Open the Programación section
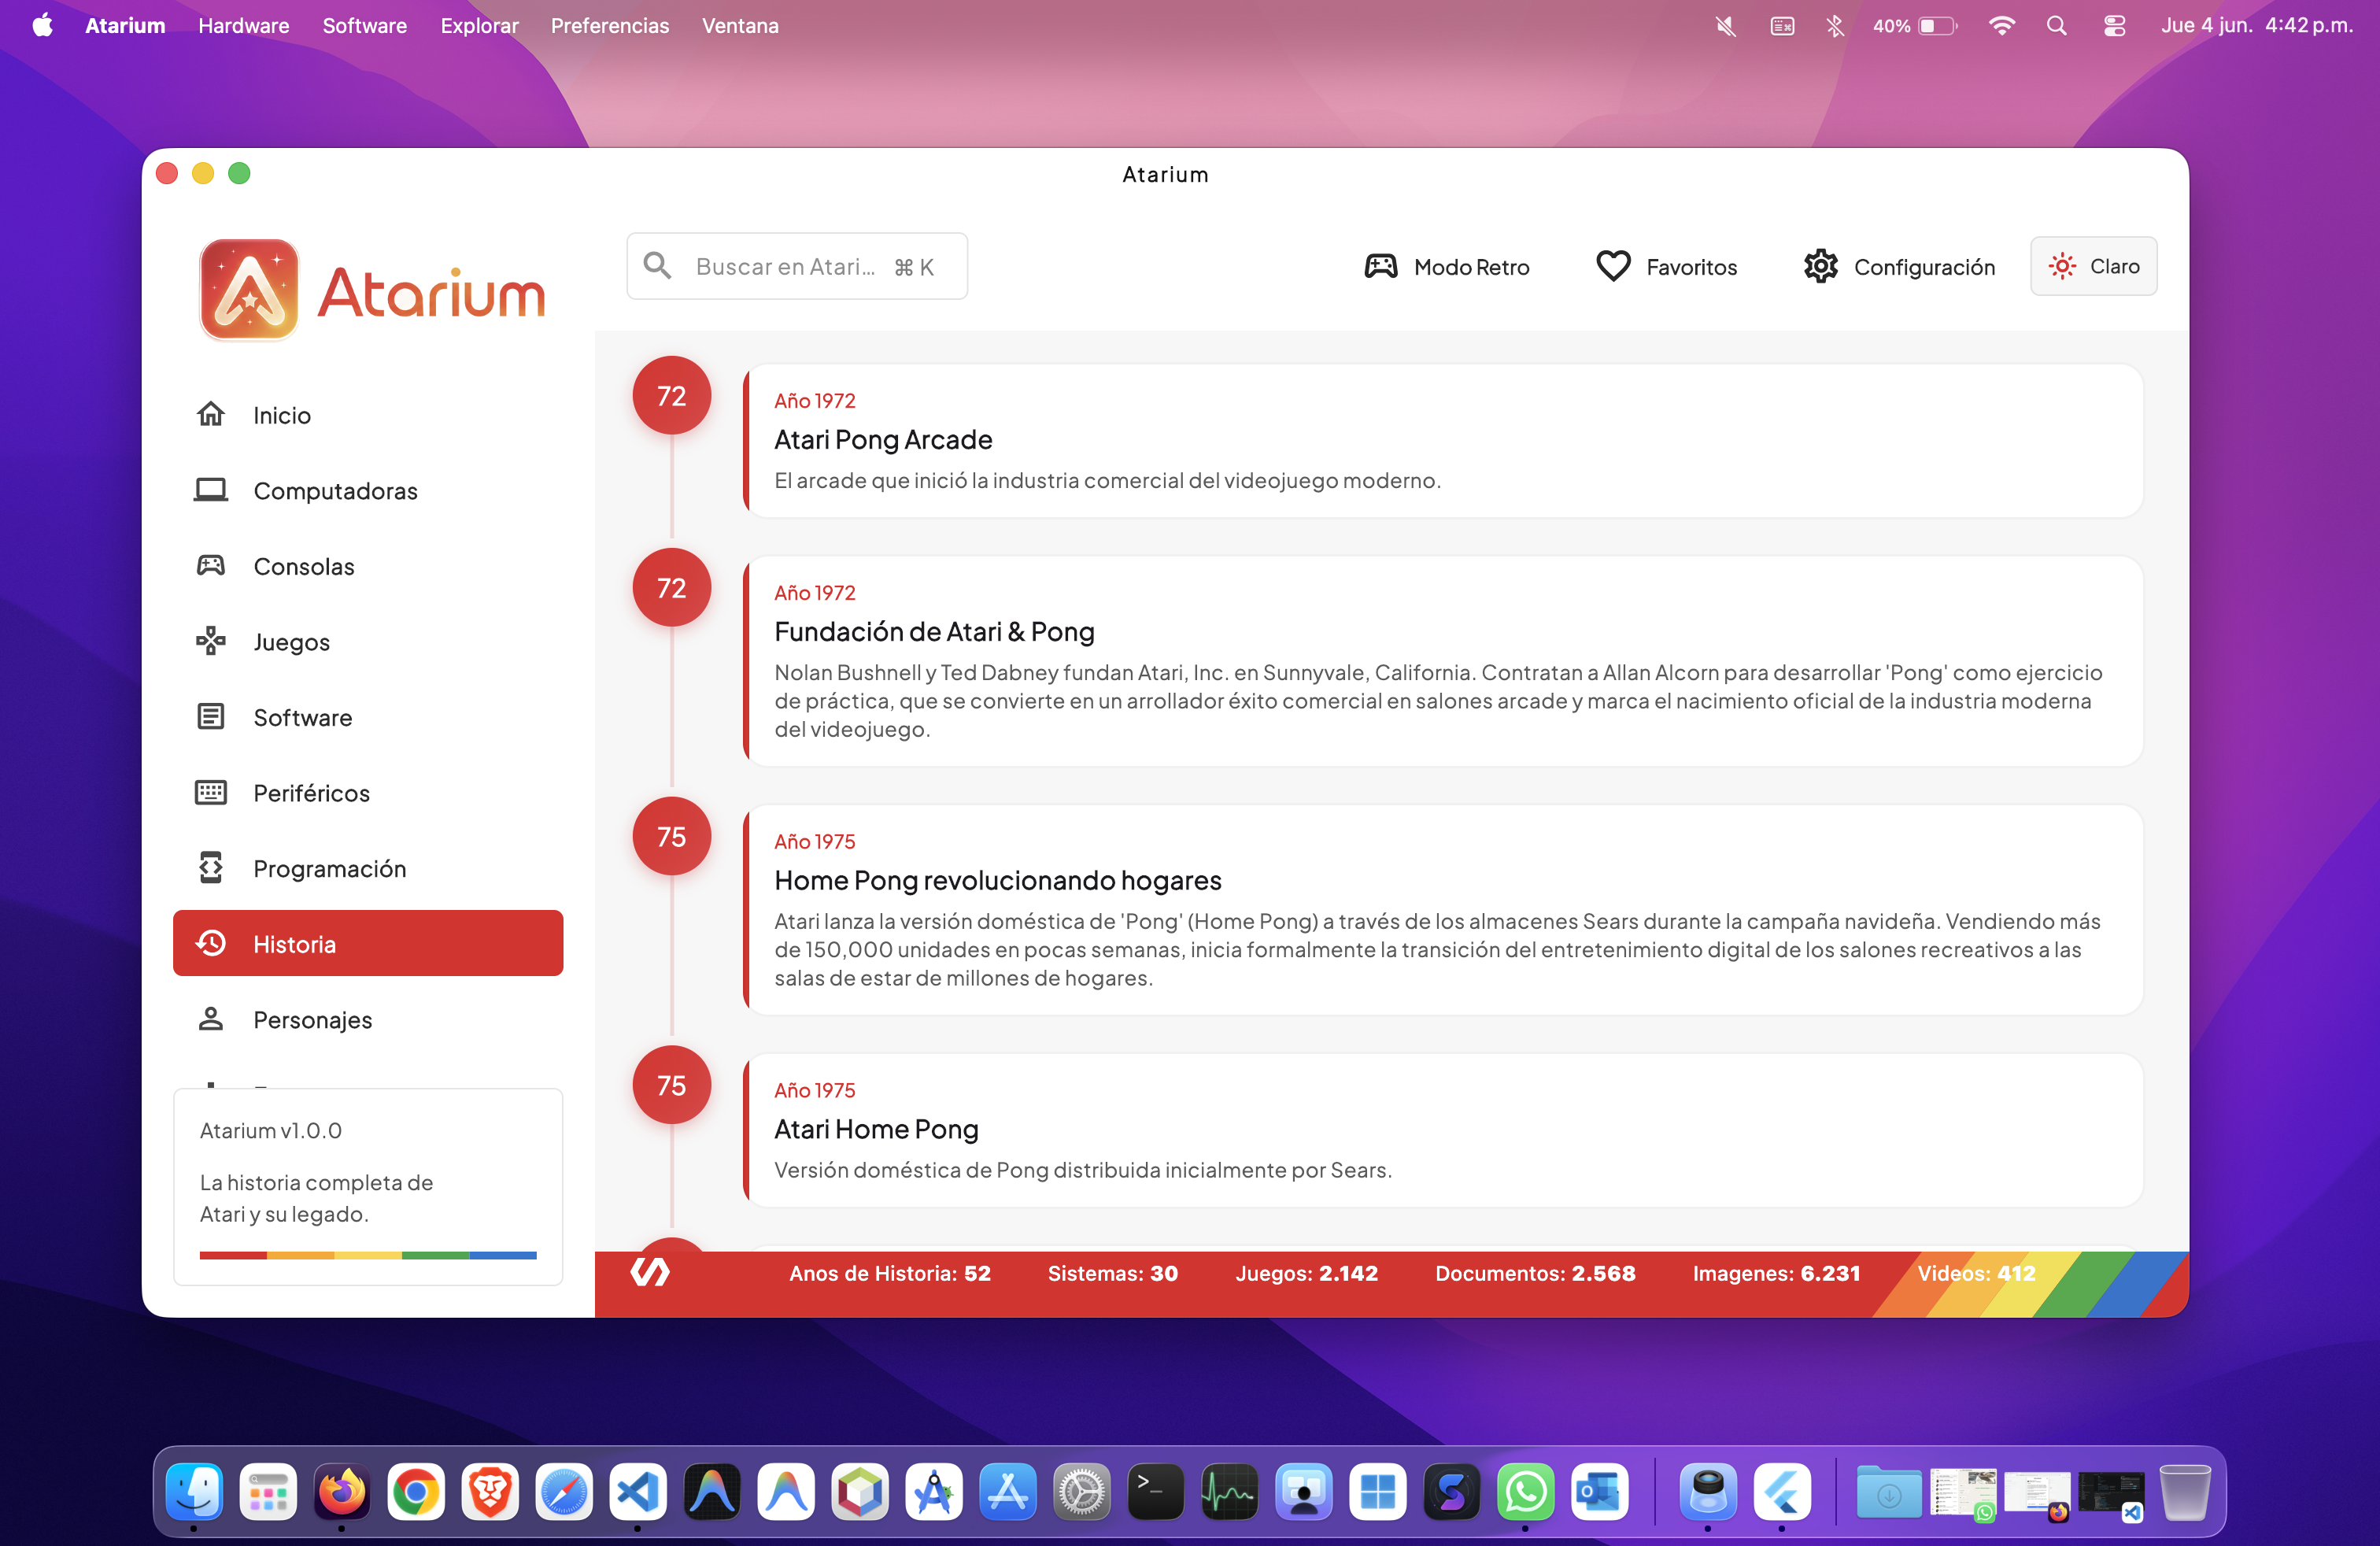This screenshot has height=1546, width=2380. 368,868
